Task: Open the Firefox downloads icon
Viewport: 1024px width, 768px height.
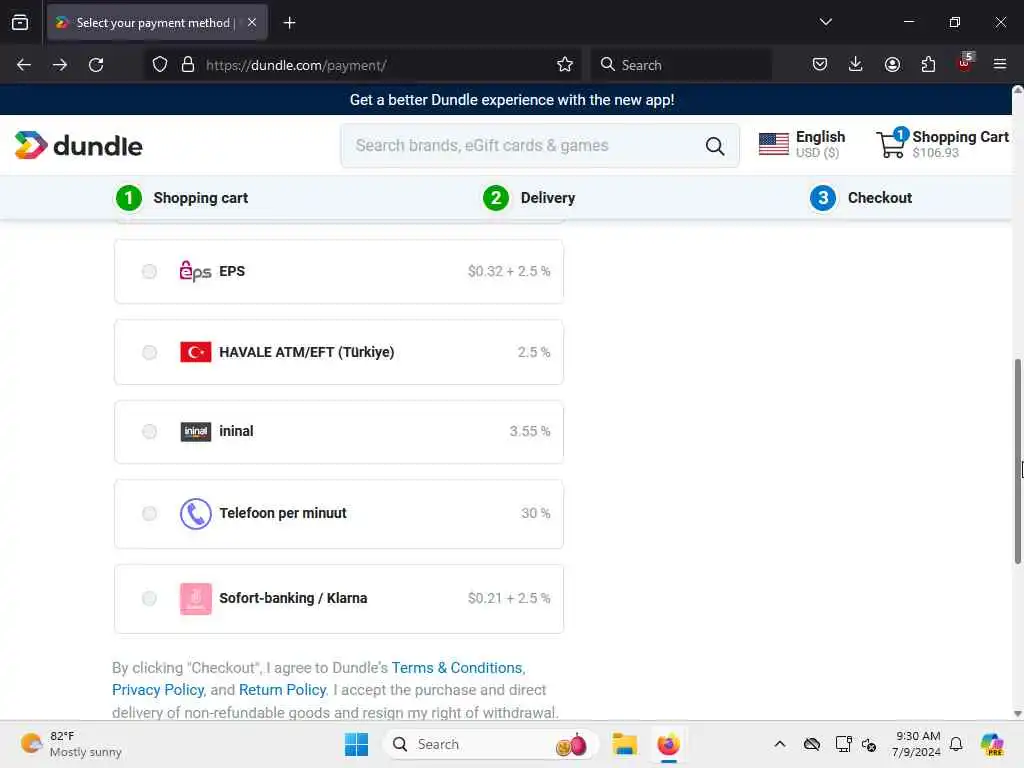Action: coord(856,65)
